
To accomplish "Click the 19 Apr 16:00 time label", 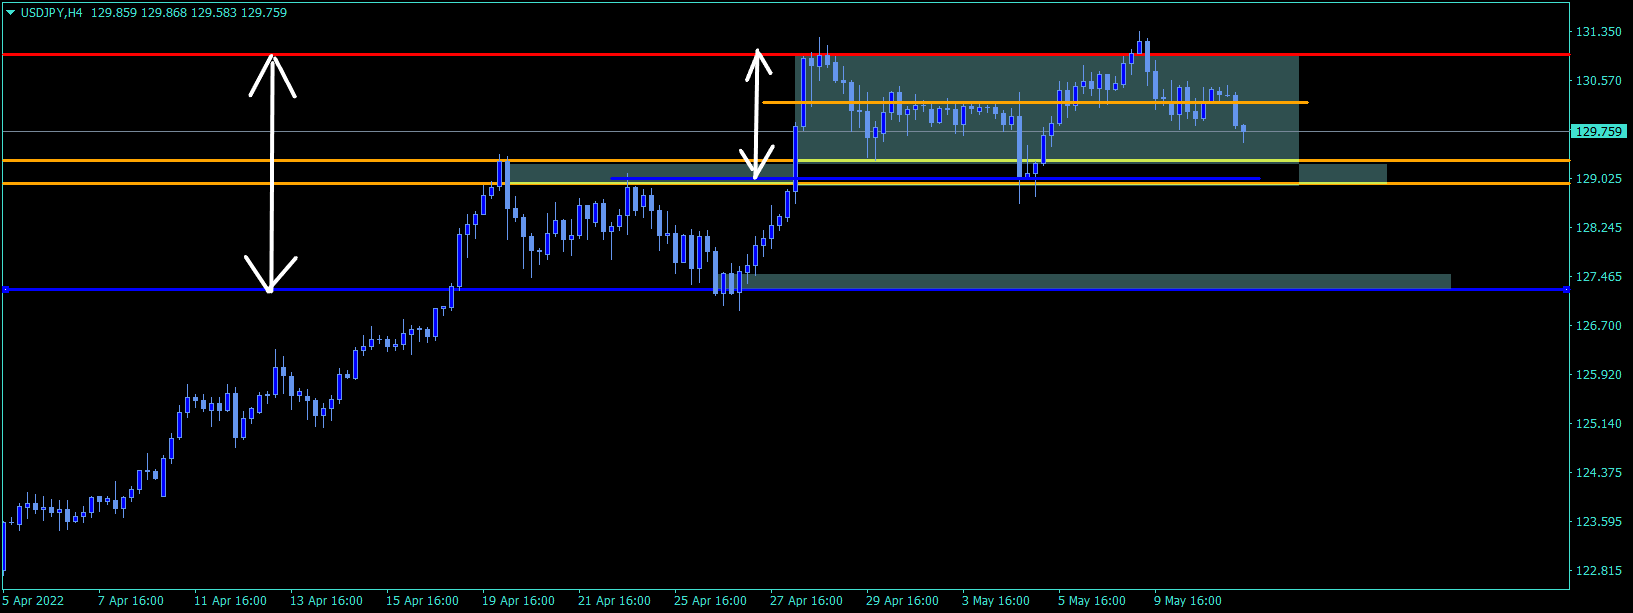I will point(518,601).
